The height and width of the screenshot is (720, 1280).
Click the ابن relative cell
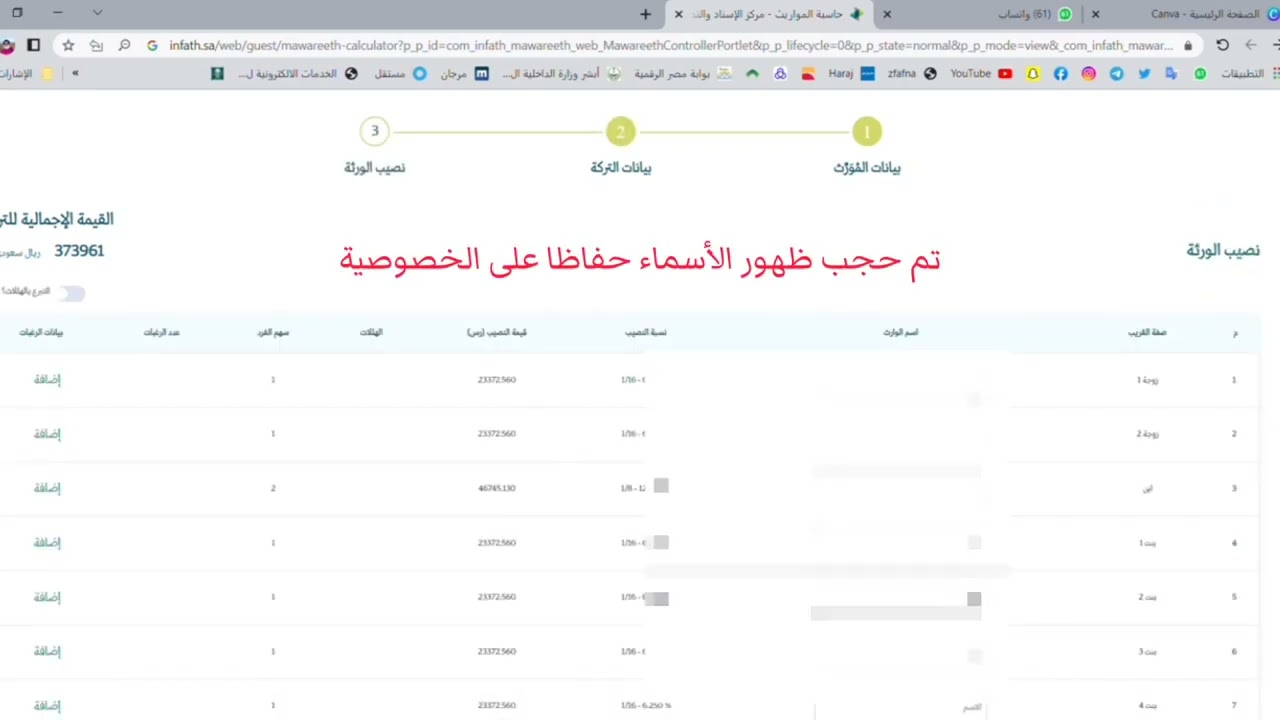pos(1148,488)
